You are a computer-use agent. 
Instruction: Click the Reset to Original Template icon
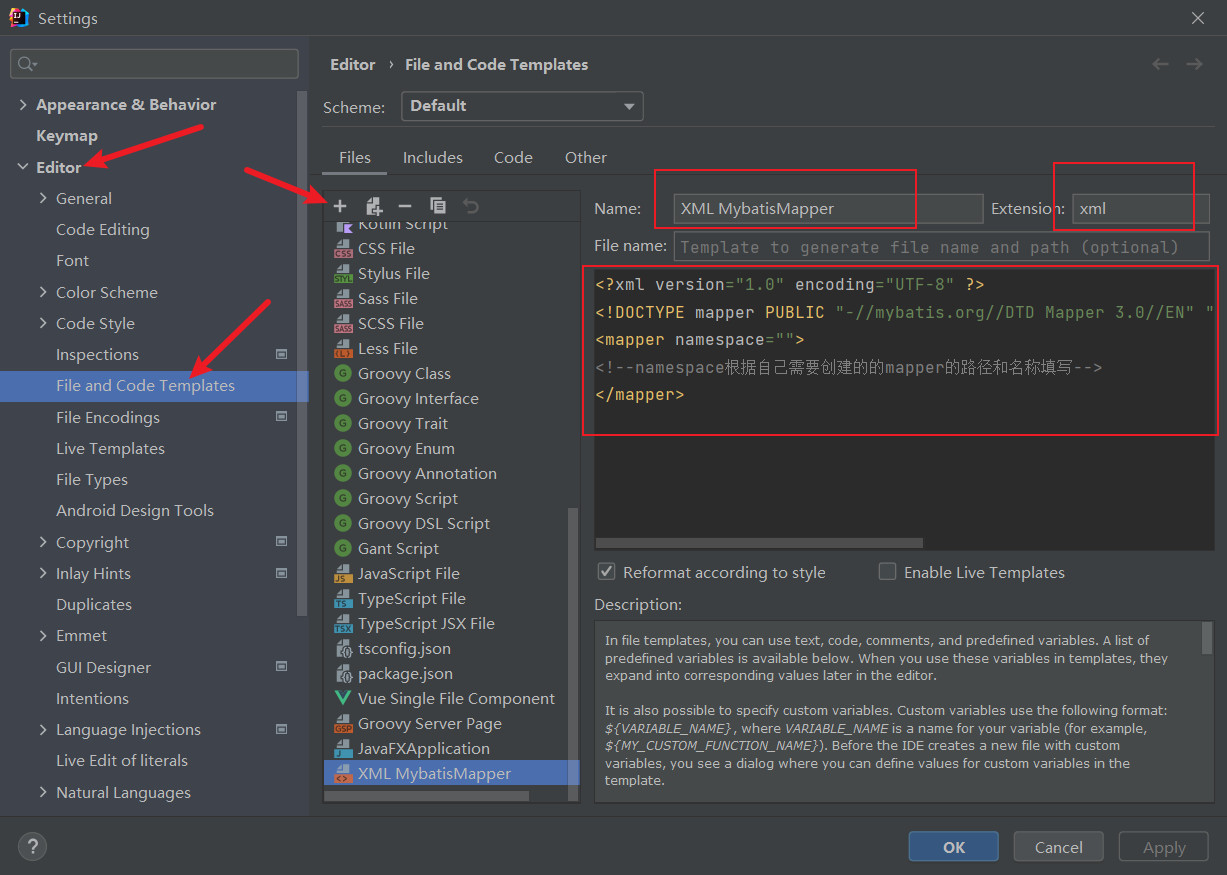tap(471, 206)
